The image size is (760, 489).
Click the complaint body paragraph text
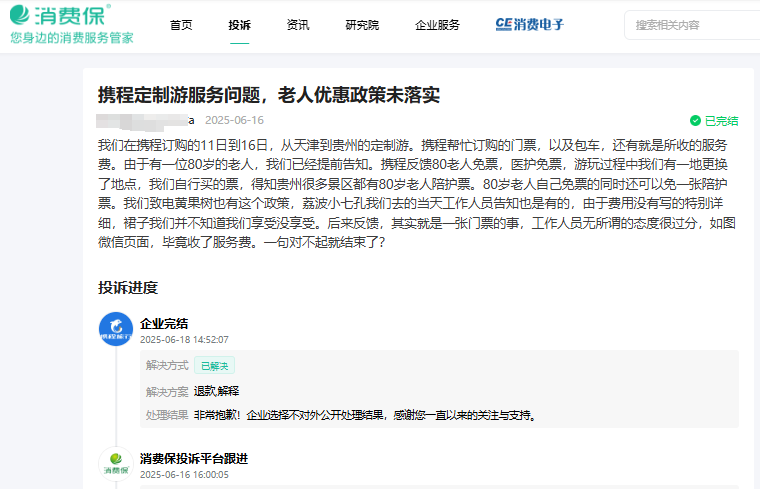pyautogui.click(x=417, y=193)
